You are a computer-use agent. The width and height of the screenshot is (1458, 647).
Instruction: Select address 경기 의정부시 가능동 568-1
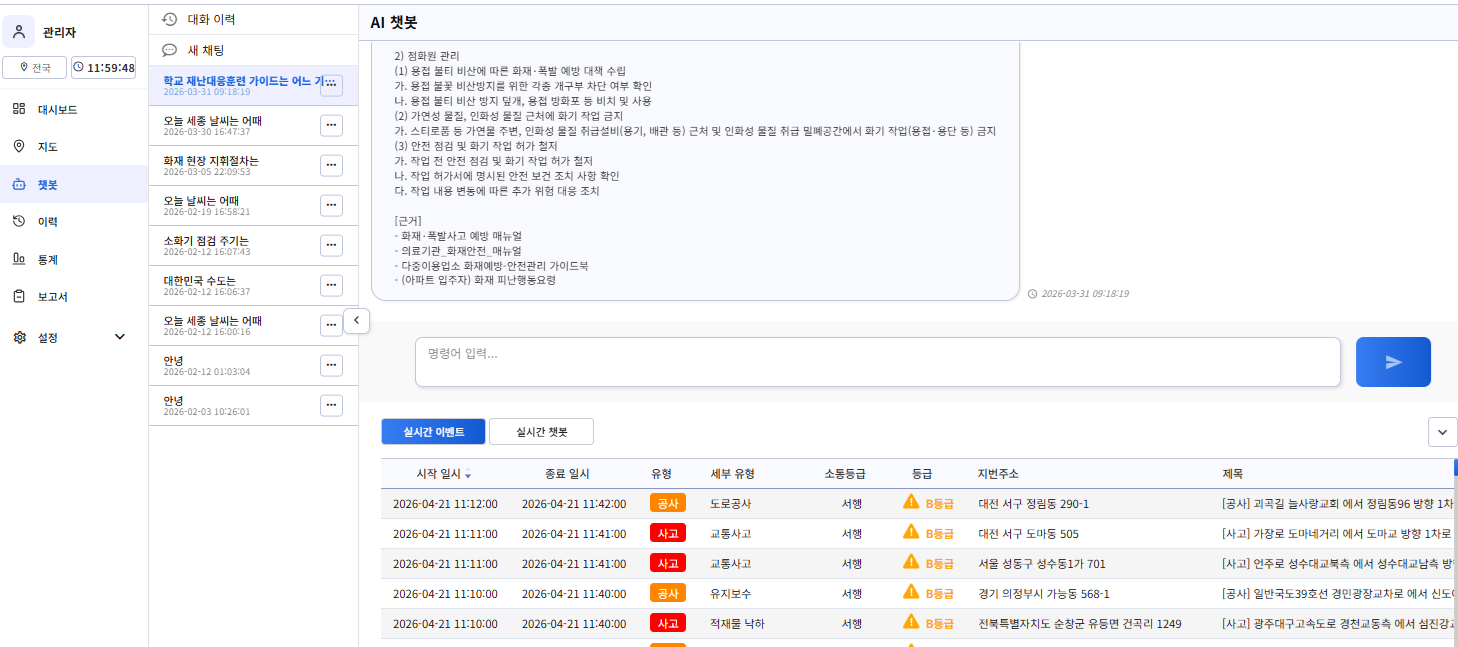(x=1044, y=594)
